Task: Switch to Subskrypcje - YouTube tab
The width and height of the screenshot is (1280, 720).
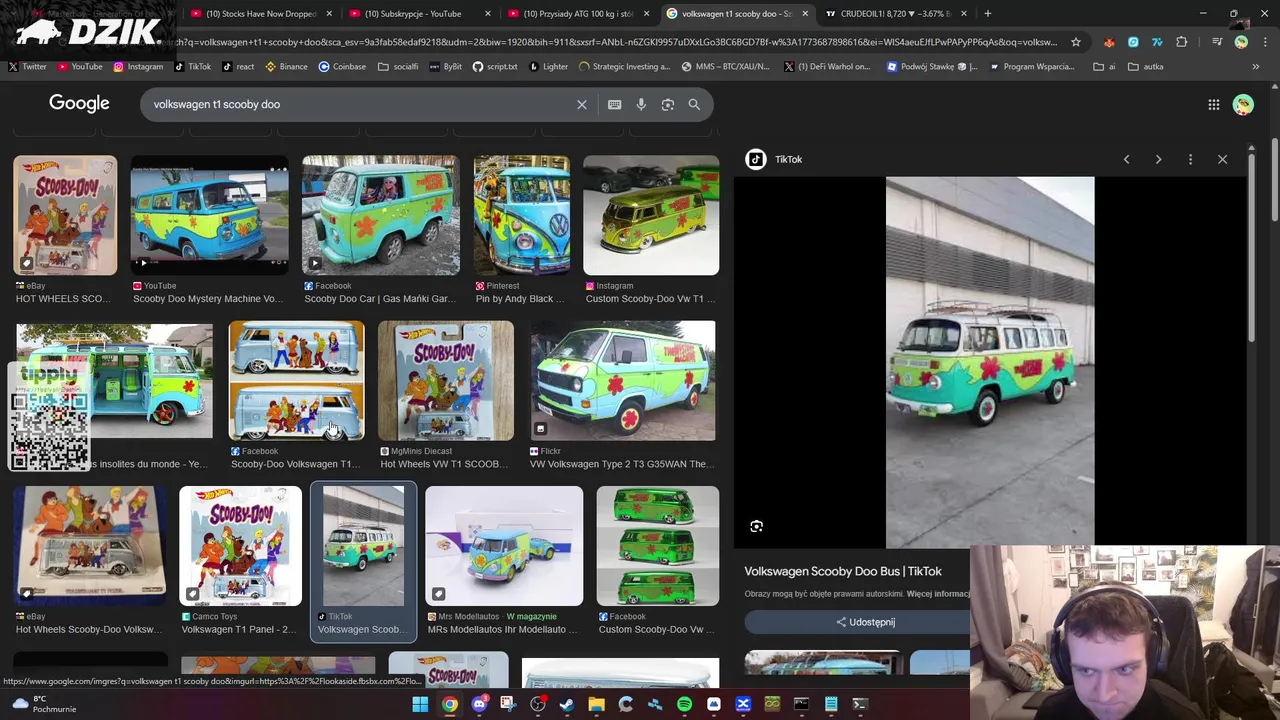Action: (419, 14)
